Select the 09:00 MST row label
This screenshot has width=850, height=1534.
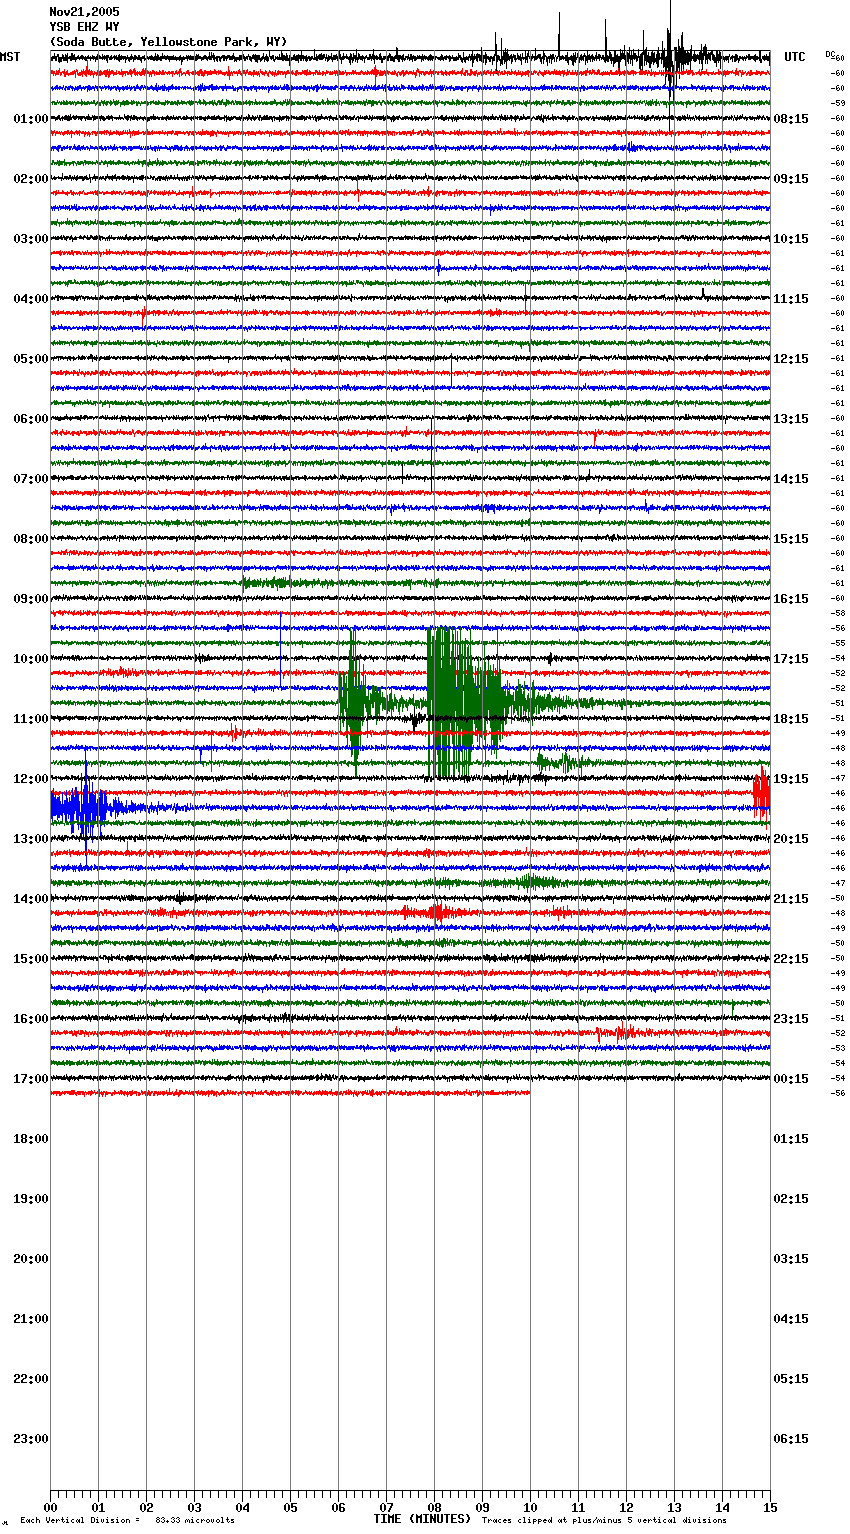click(31, 599)
